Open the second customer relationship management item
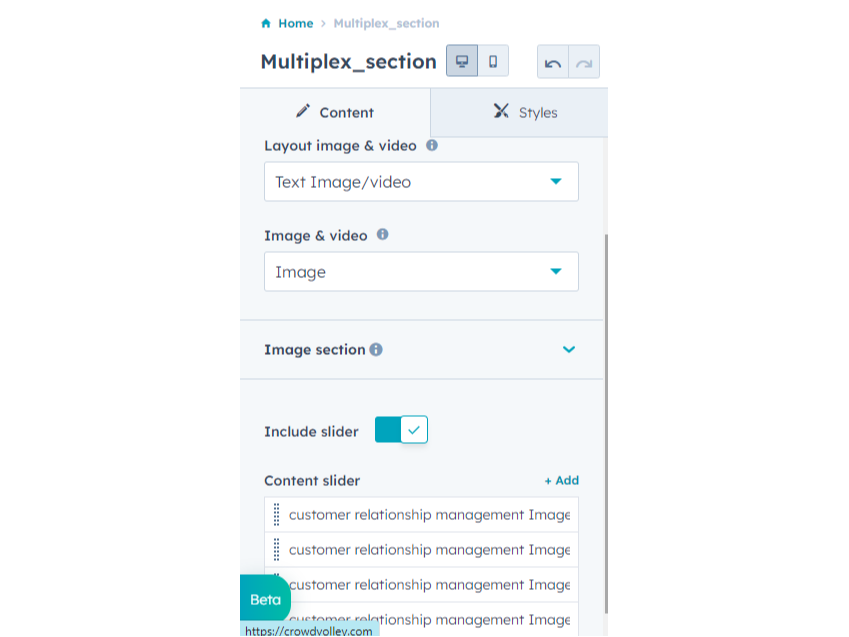This screenshot has width=849, height=637. click(429, 550)
